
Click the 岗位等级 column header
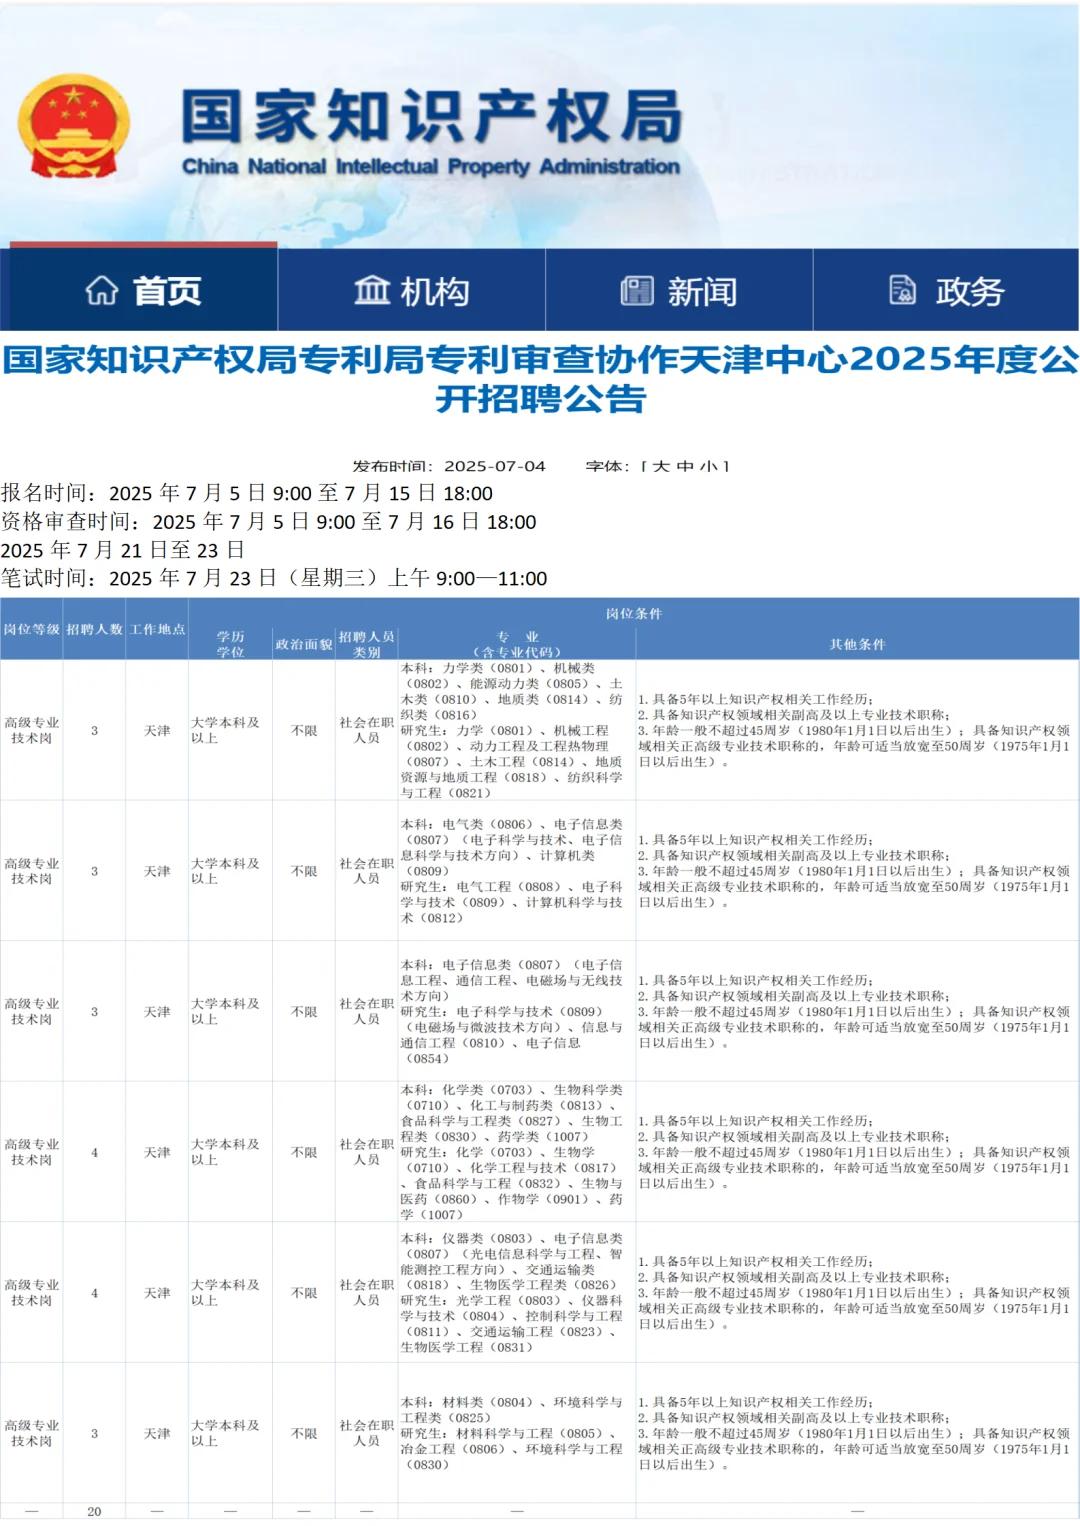tap(32, 629)
